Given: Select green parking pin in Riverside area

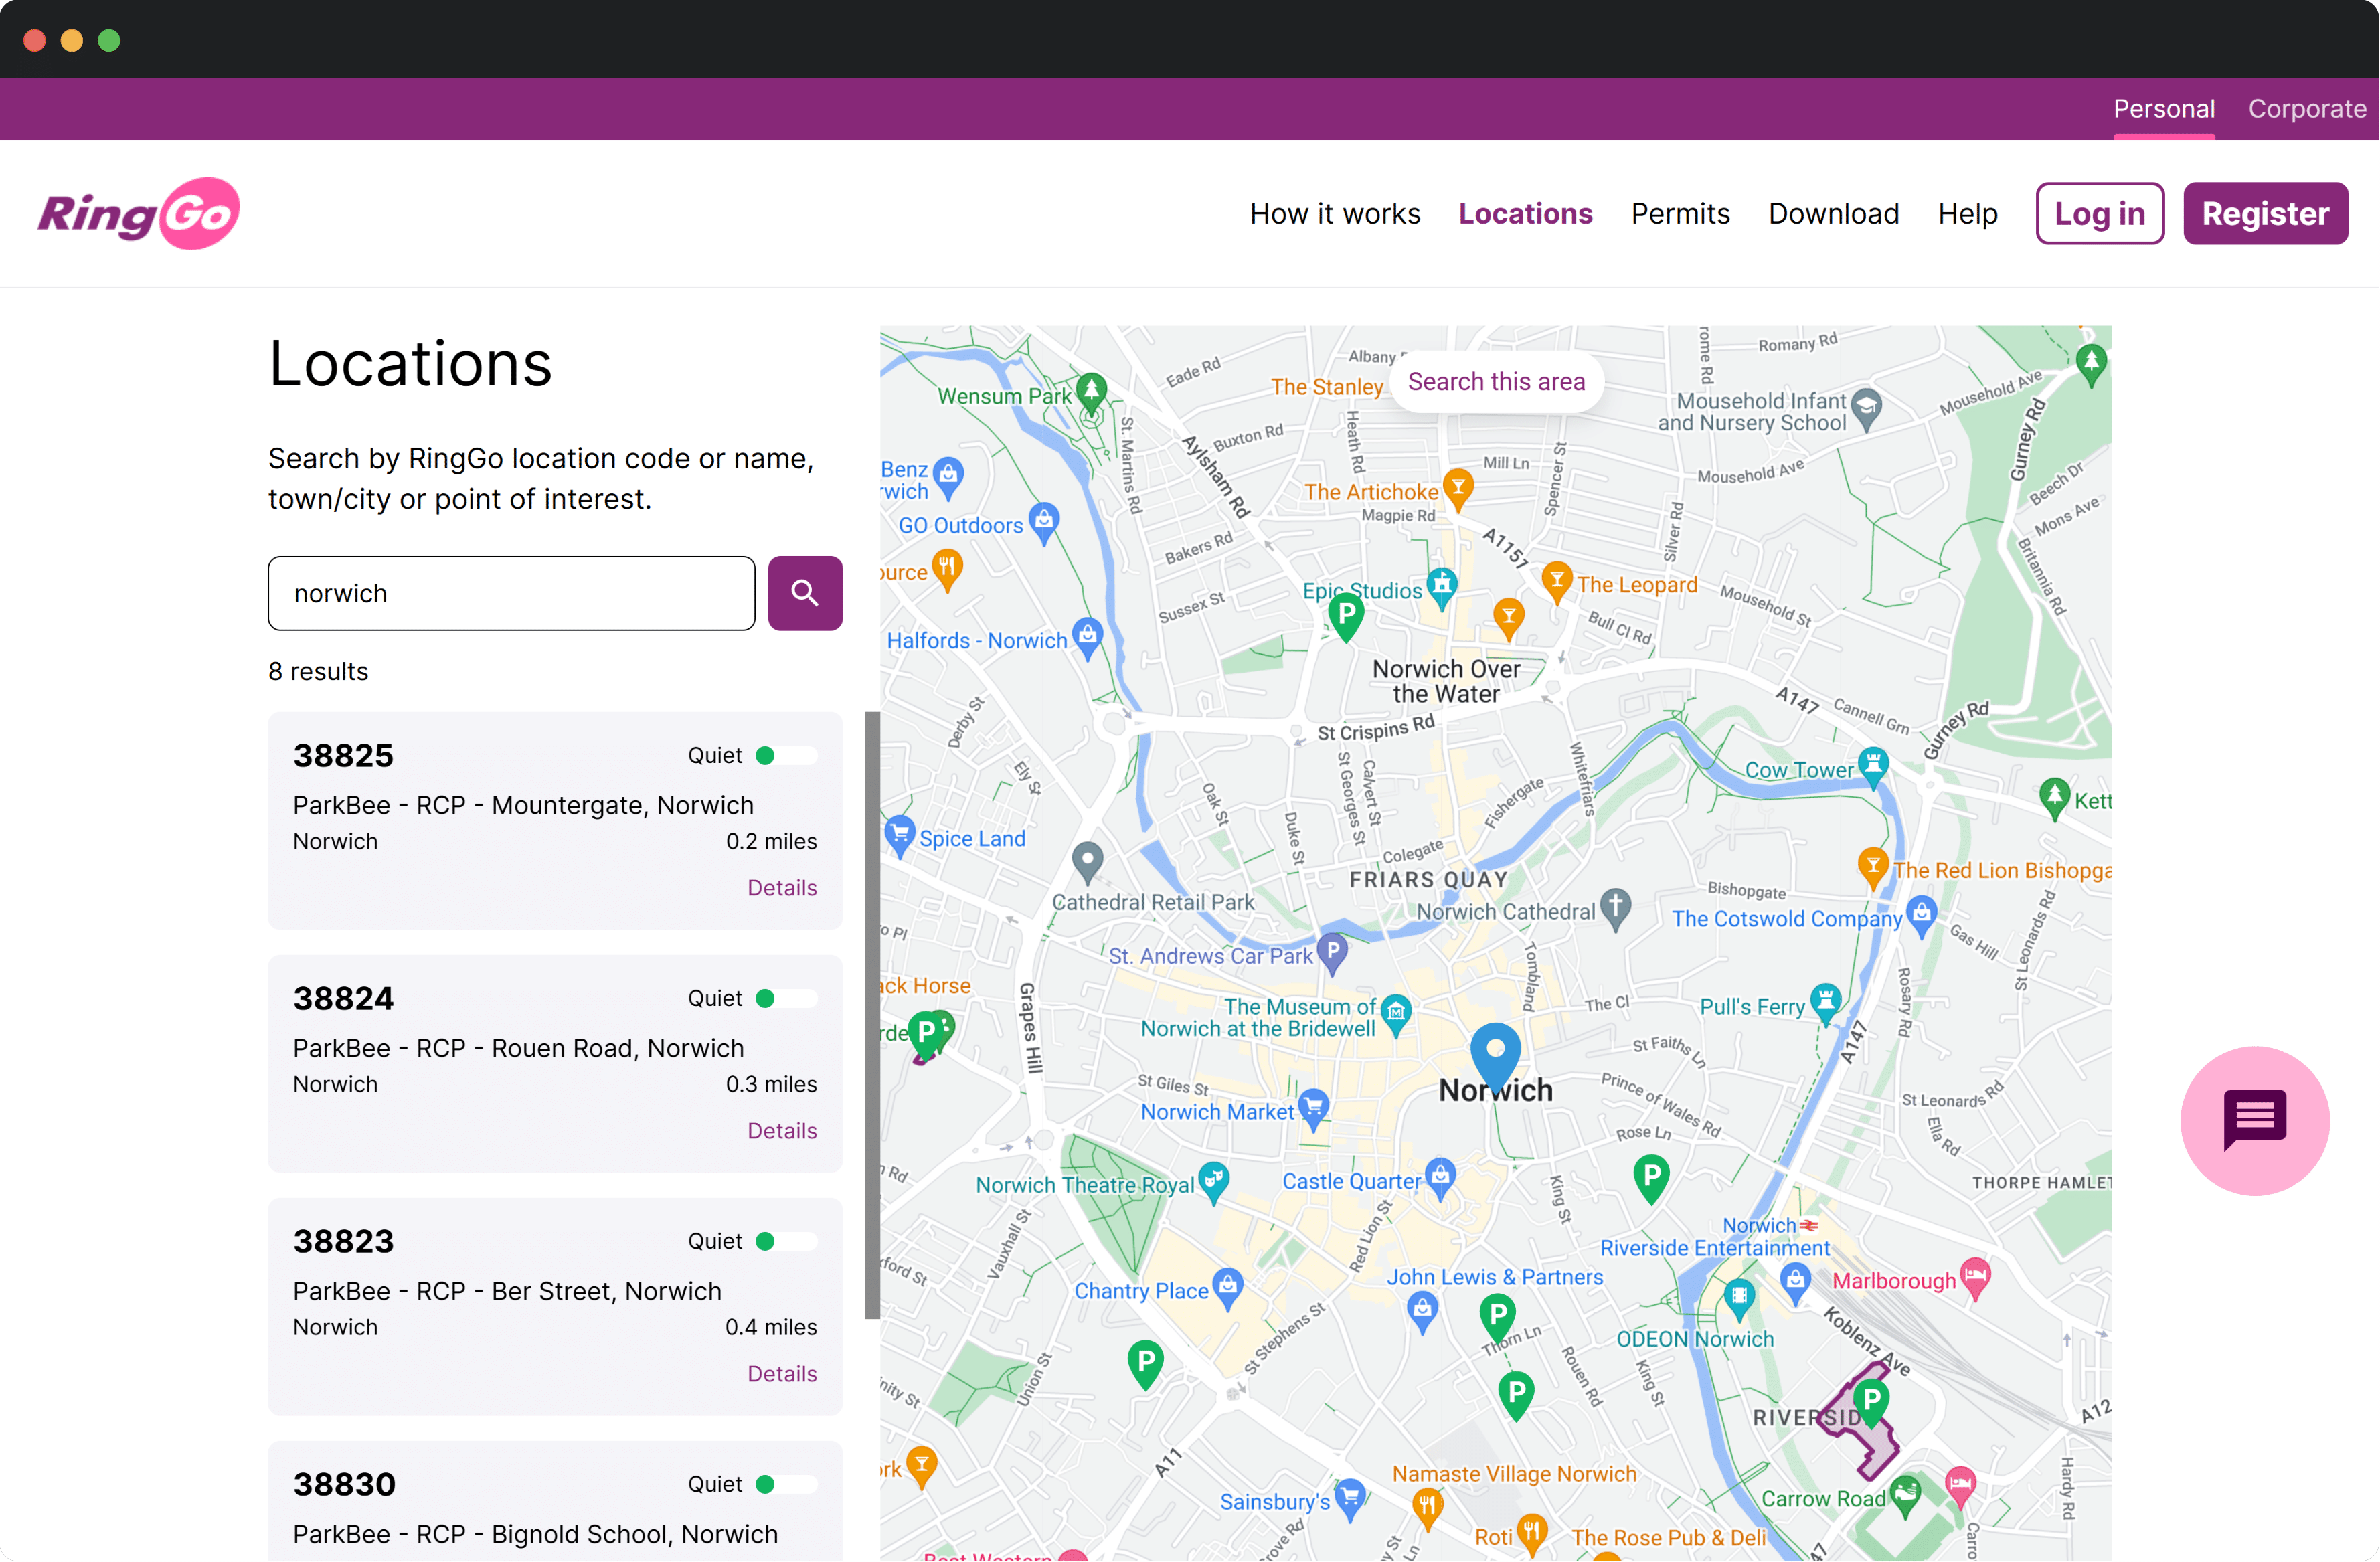Looking at the screenshot, I should [1870, 1401].
